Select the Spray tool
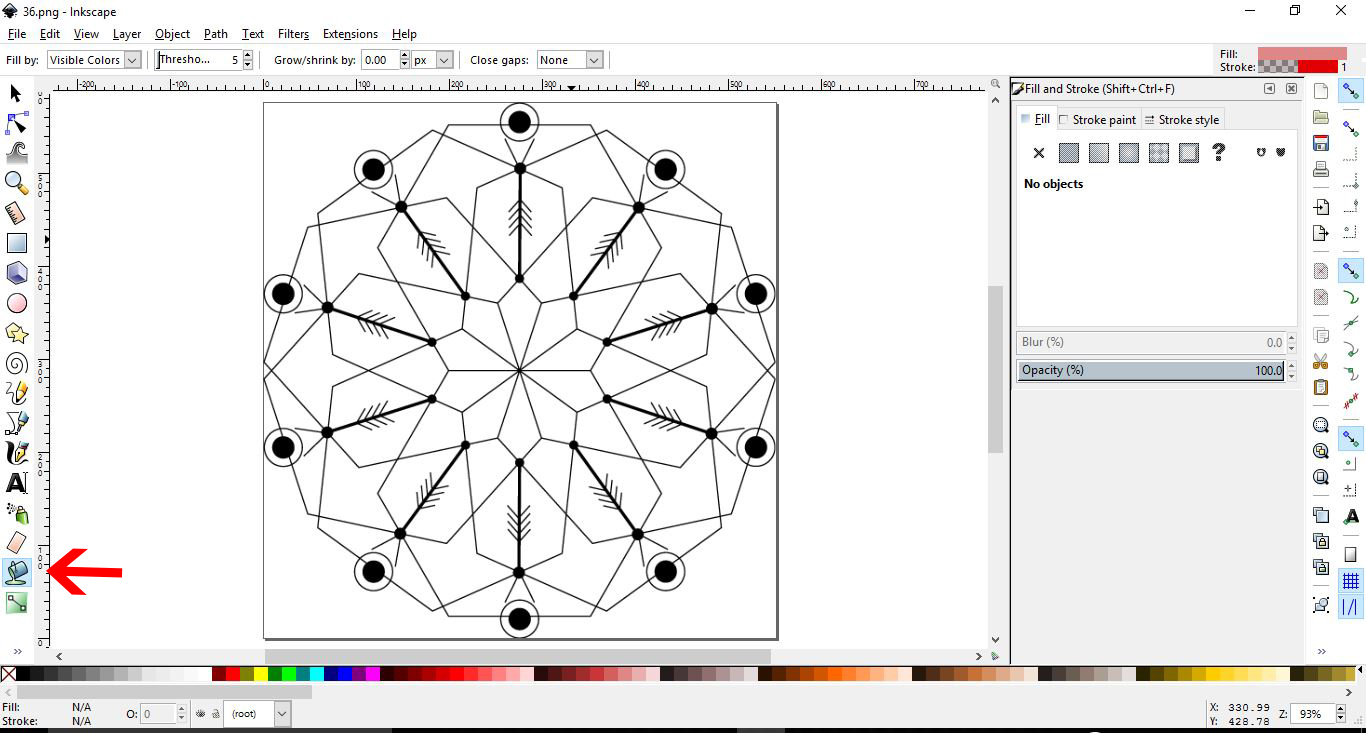Screen dimensions: 1366x733 [x=16, y=513]
